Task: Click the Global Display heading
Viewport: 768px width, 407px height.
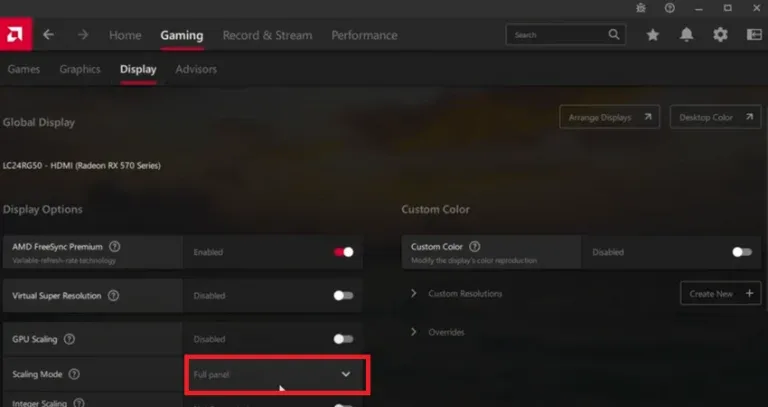Action: click(x=39, y=122)
